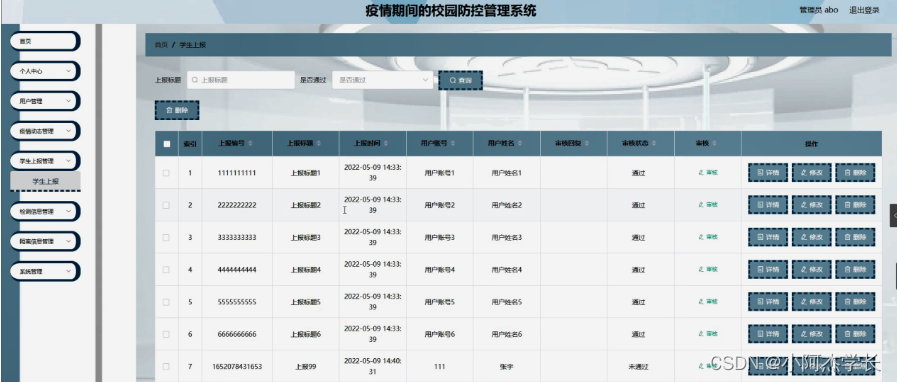Viewport: 897px width, 382px height.
Task: Sort by 上报时间 column sort icon
Action: (x=386, y=144)
